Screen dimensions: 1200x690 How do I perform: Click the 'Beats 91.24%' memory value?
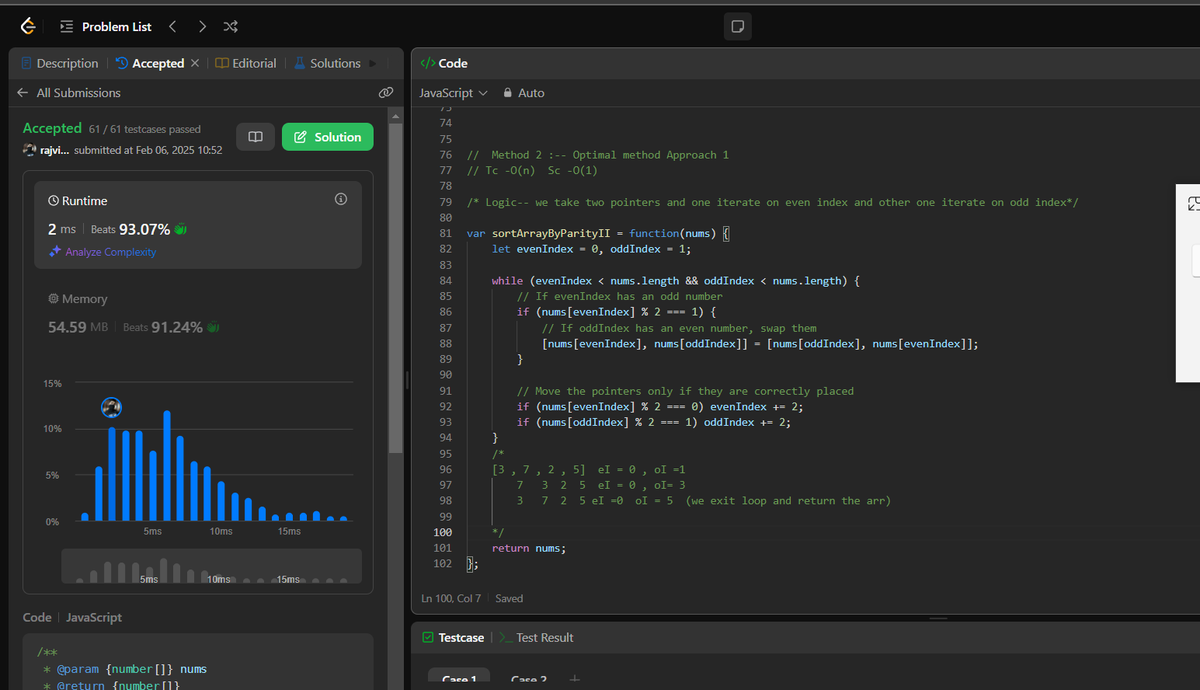coord(163,327)
